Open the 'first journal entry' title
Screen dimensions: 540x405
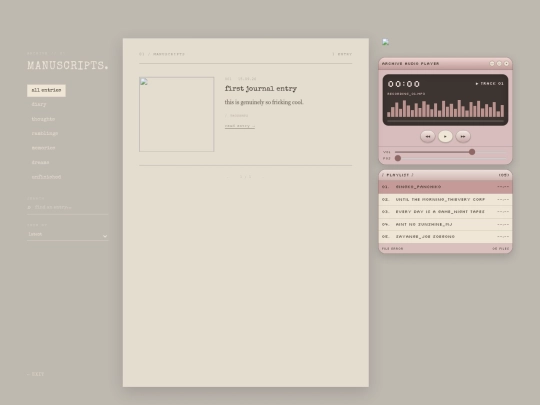[x=261, y=89]
